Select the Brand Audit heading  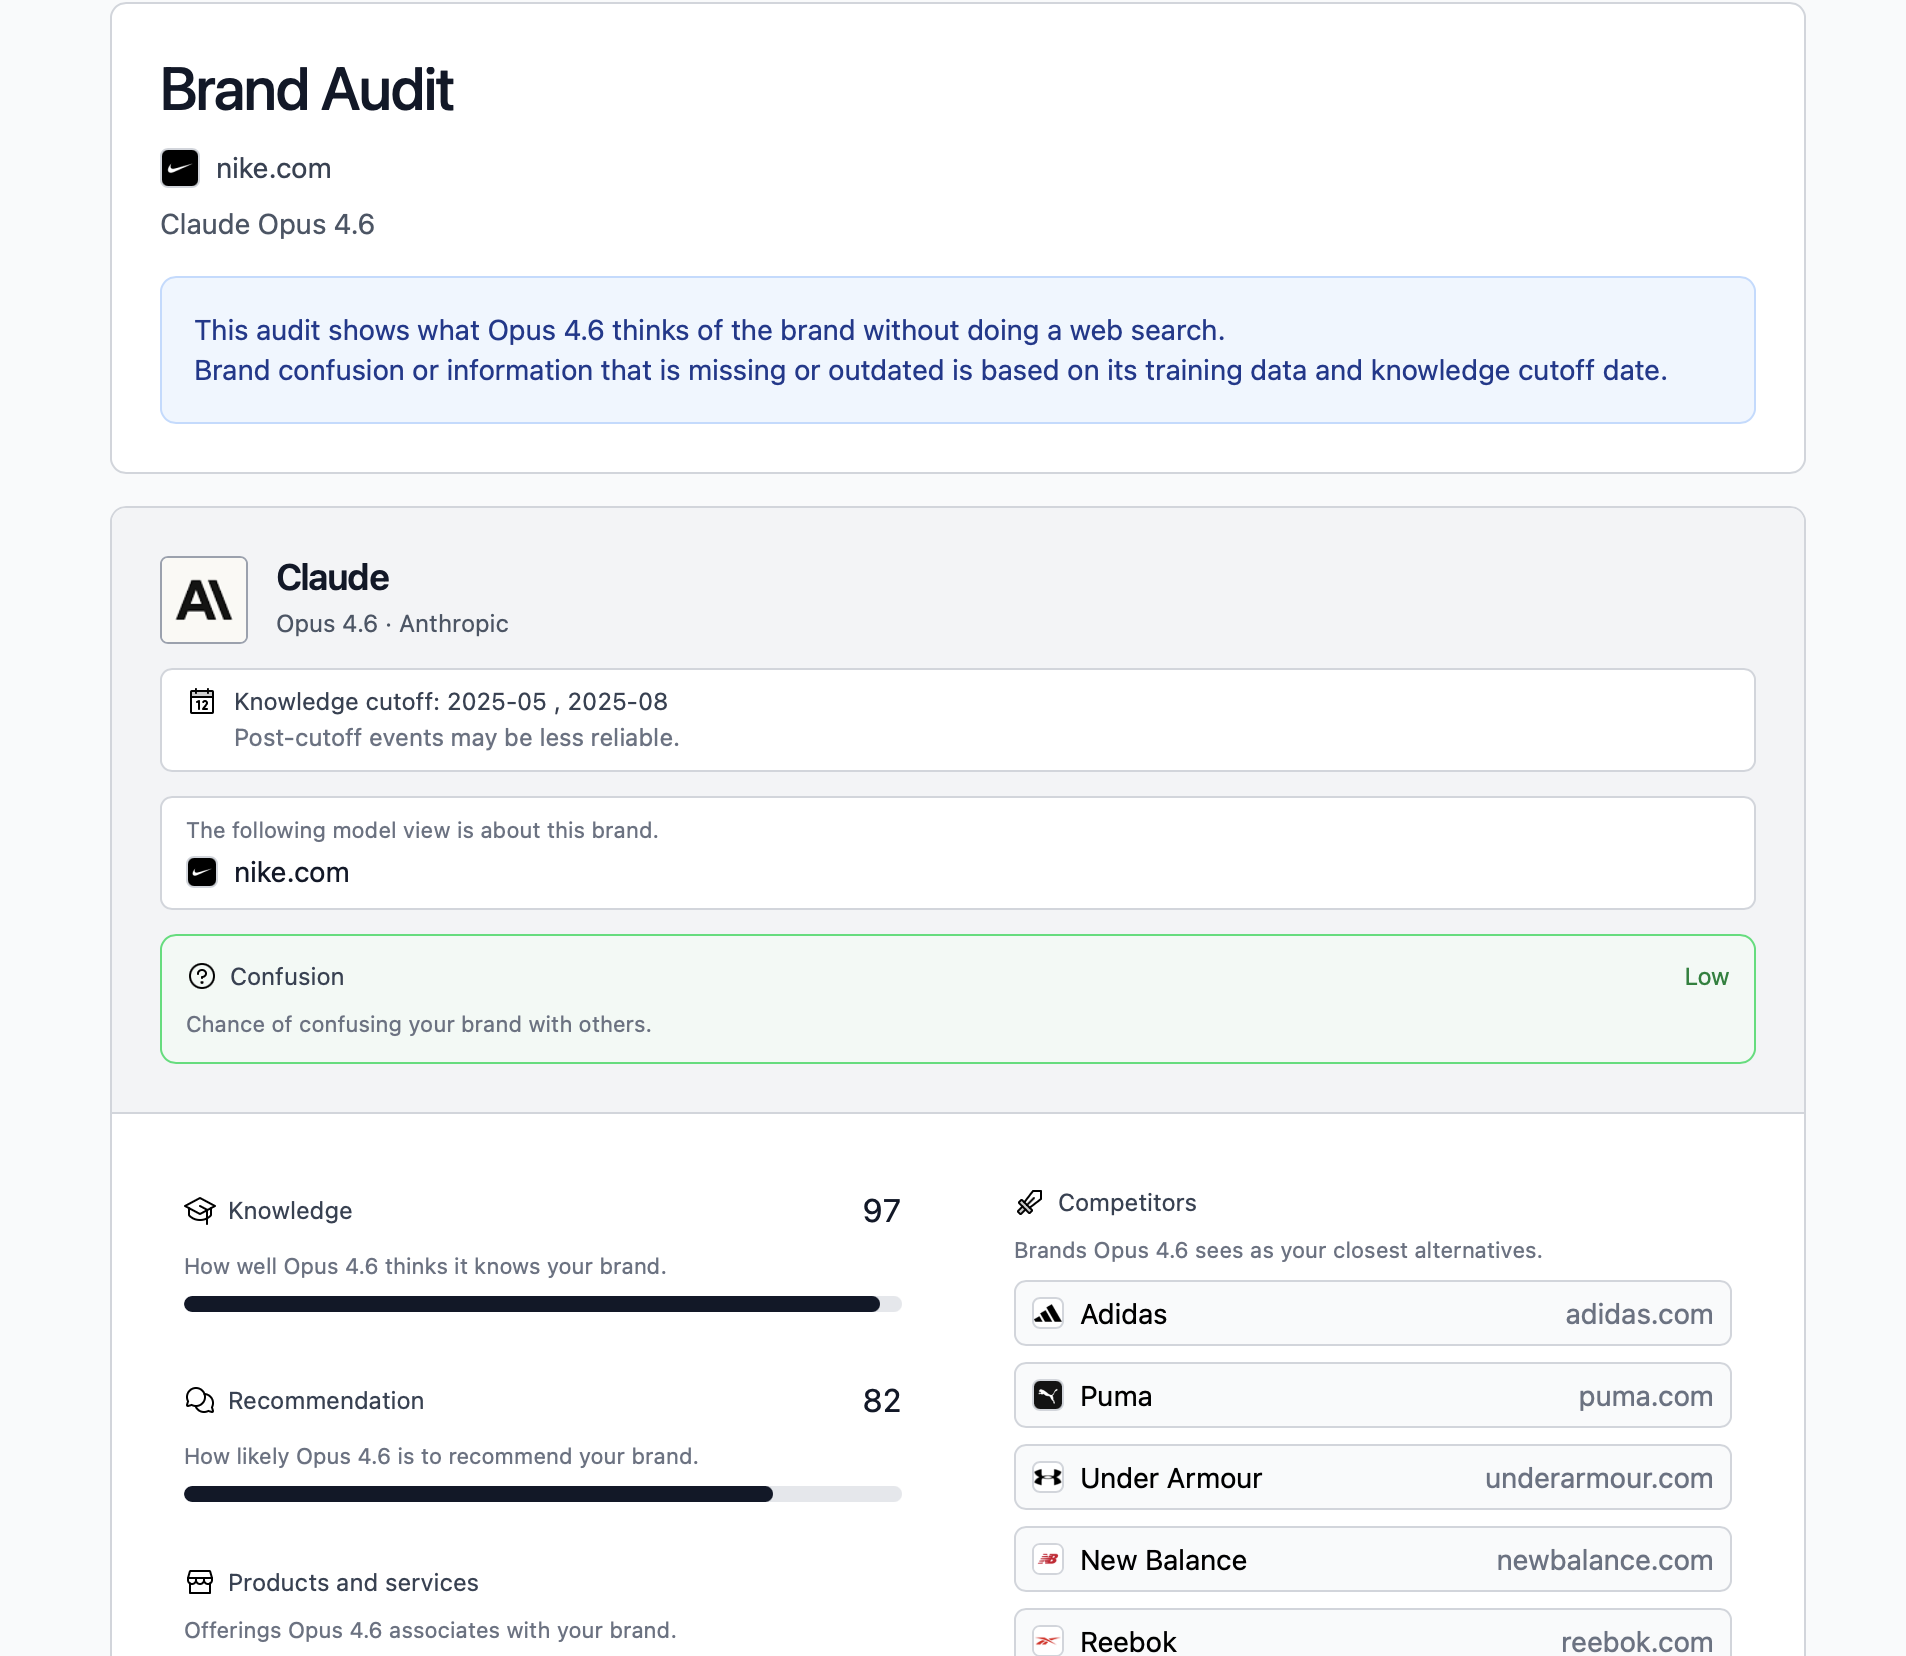tap(306, 89)
